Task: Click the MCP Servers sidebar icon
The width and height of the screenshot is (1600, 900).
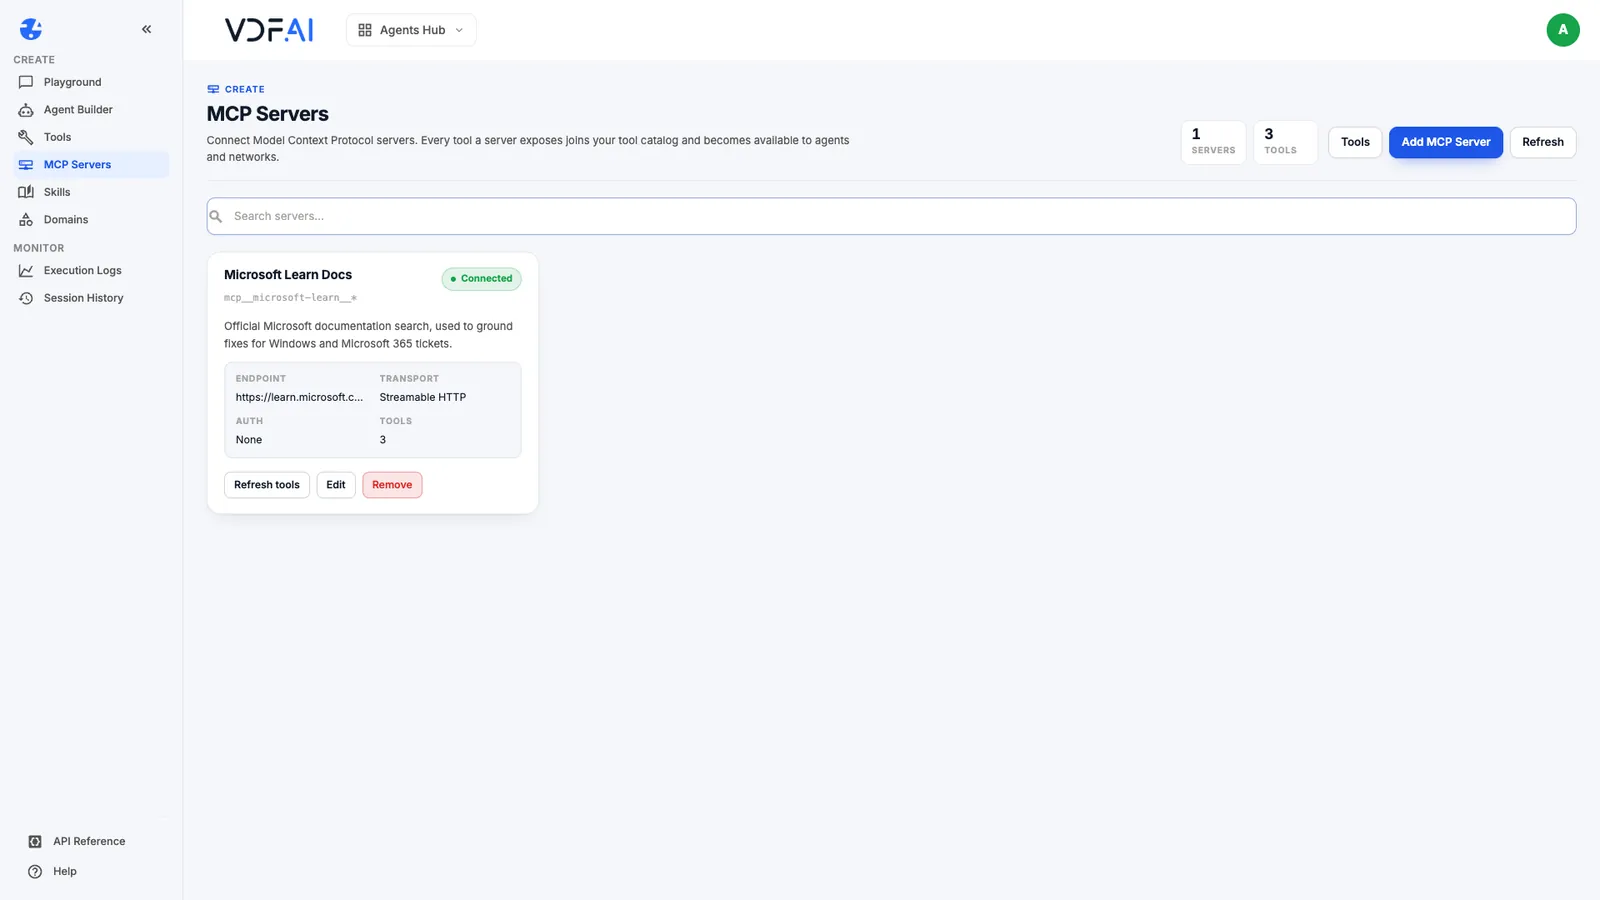Action: pyautogui.click(x=26, y=165)
